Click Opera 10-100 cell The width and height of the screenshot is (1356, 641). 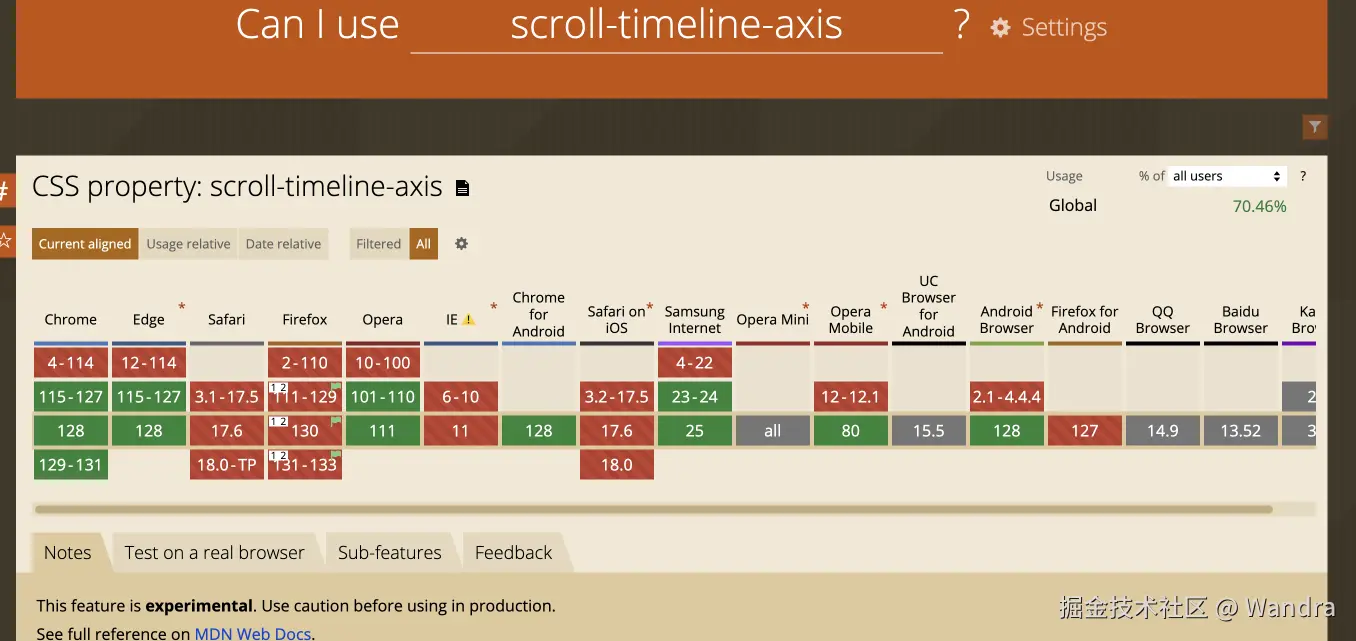(383, 363)
